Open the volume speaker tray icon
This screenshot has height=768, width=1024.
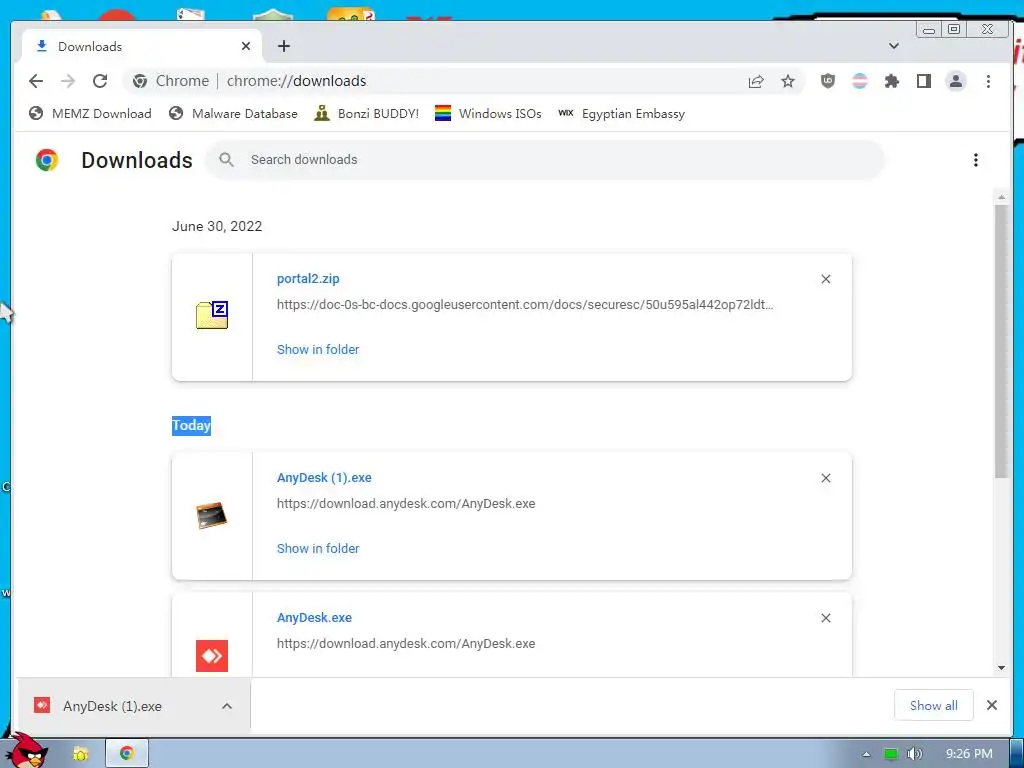pos(914,754)
